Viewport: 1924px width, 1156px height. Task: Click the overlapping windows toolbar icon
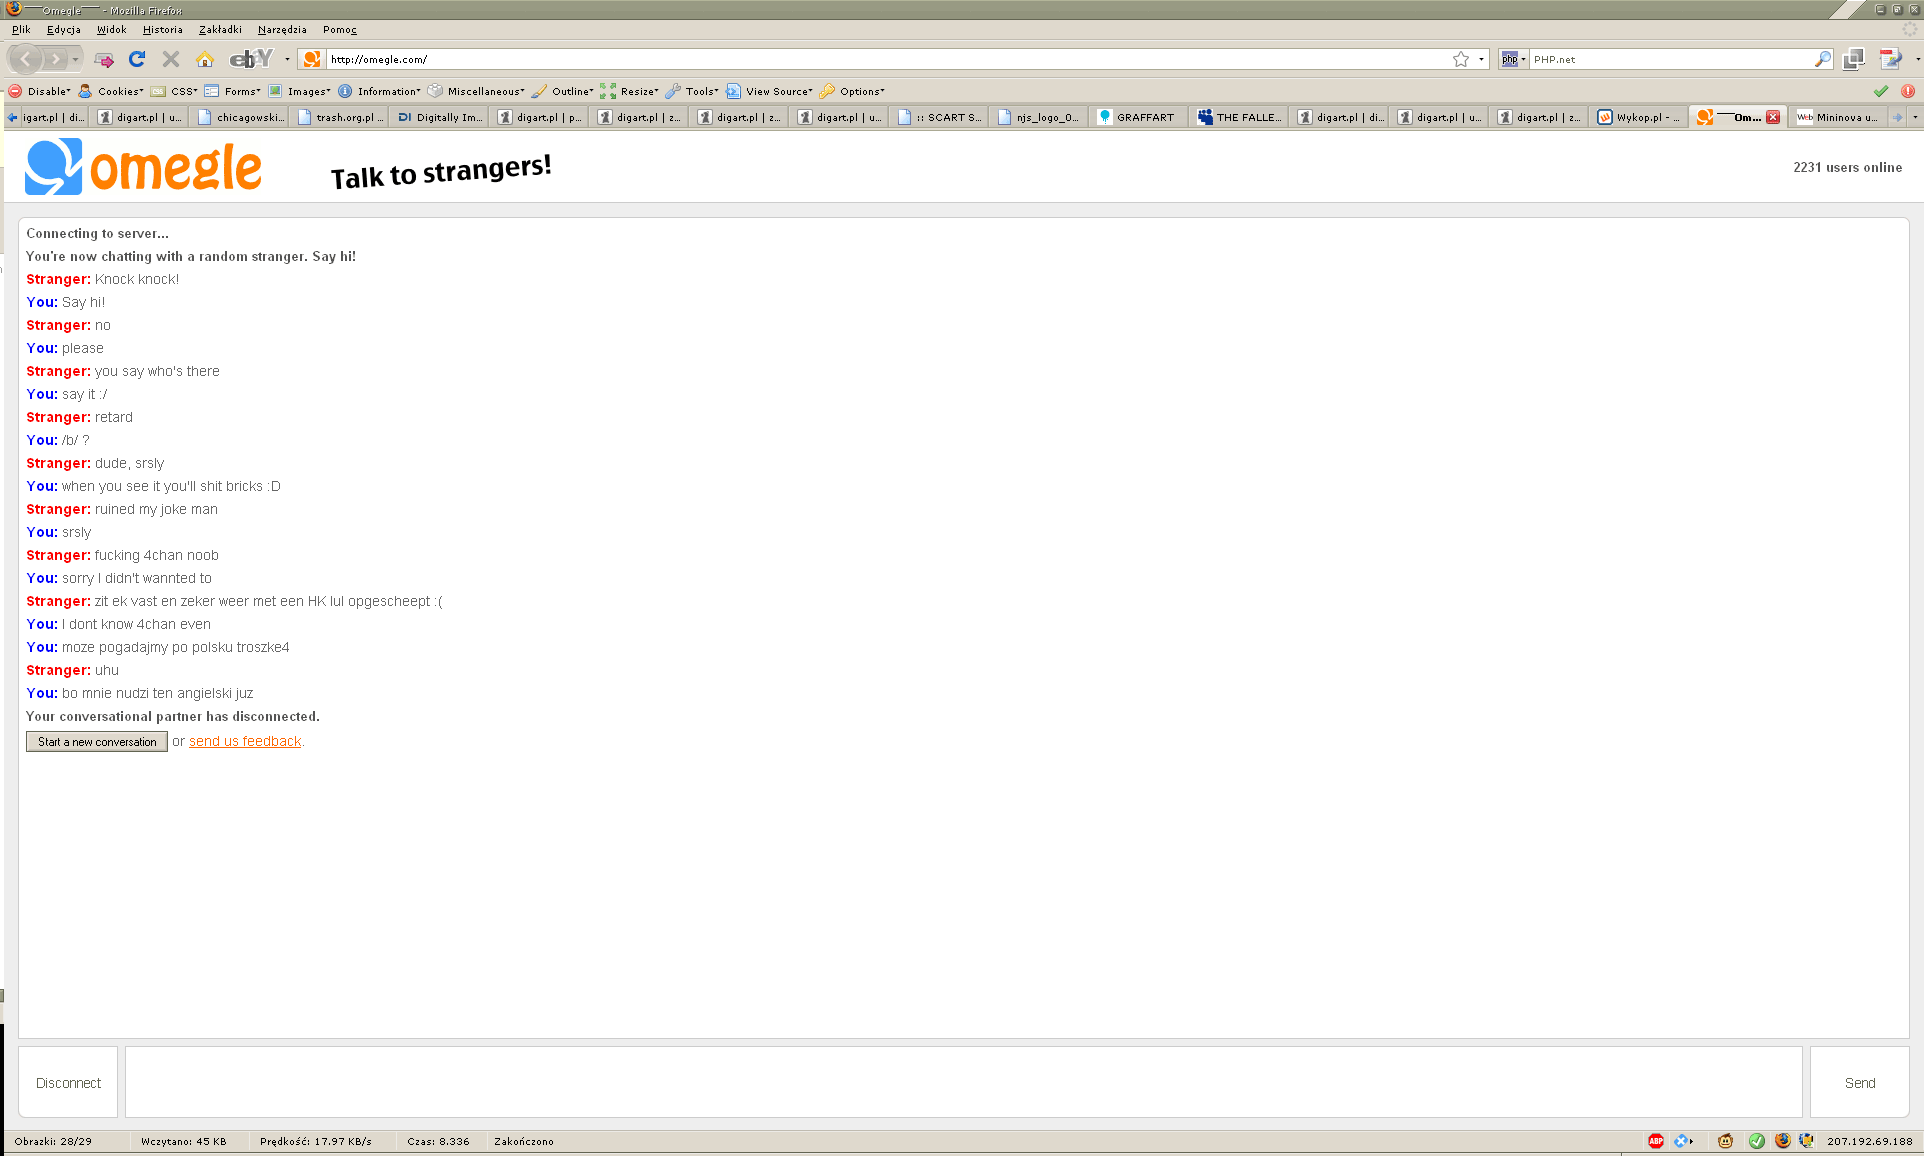click(x=1854, y=59)
